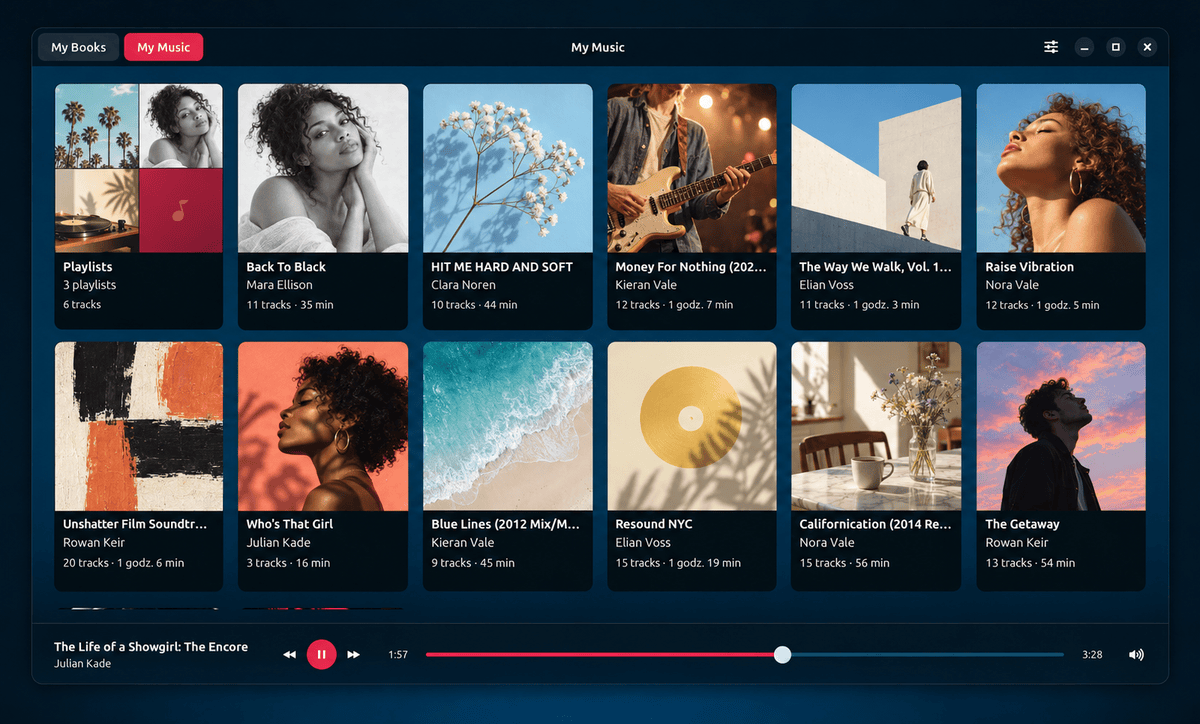
Task: Click '10 tracks · 44 min' text
Action: pos(474,305)
